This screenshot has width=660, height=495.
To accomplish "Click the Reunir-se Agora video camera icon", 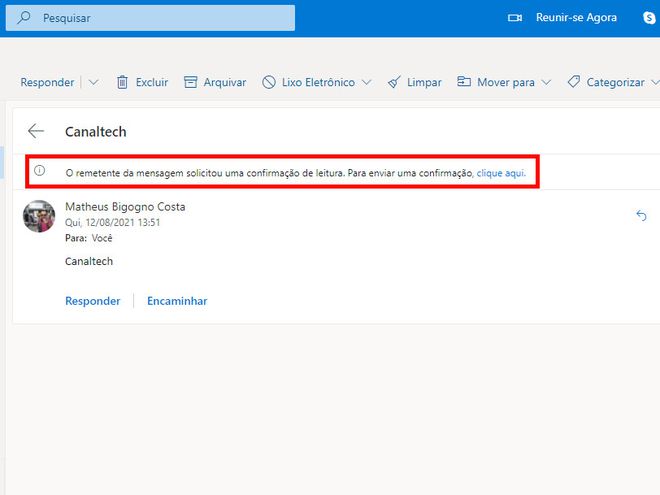I will pos(514,18).
